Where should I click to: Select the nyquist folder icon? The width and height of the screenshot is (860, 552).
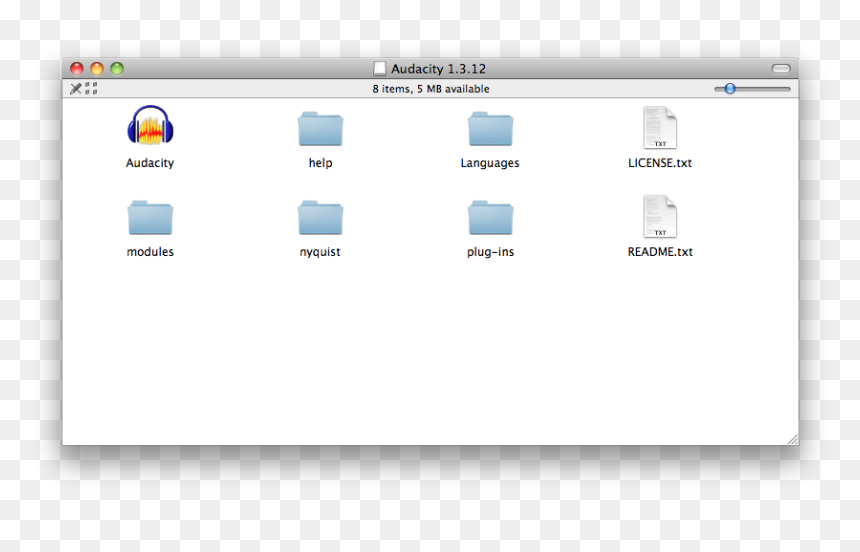coord(320,218)
